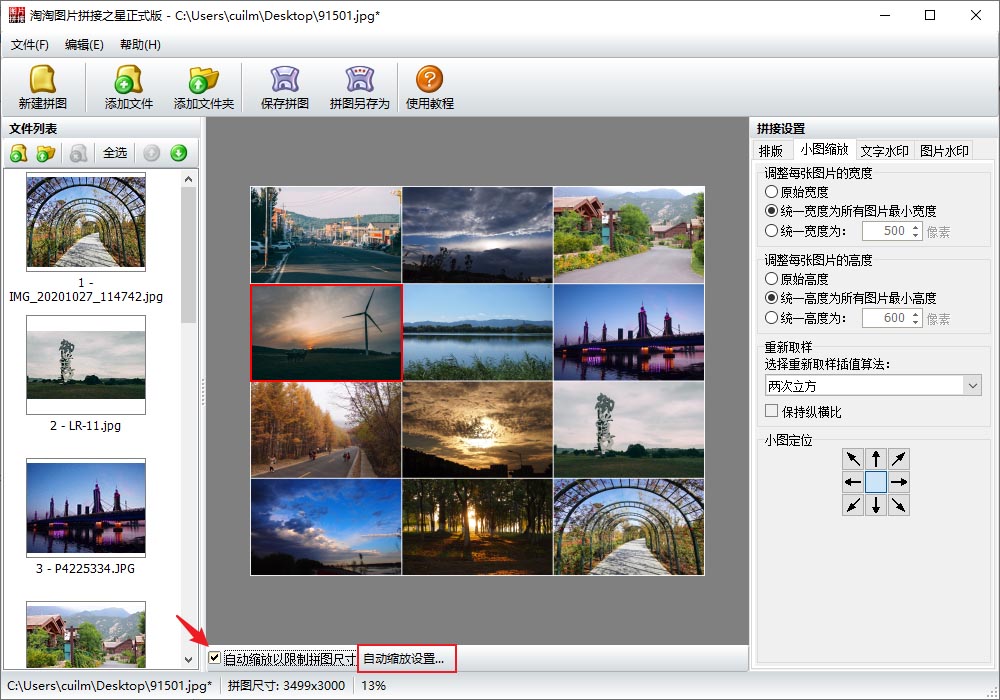Click the file list scrollbar thumb
Screen dimensions: 1000x700
point(188,255)
